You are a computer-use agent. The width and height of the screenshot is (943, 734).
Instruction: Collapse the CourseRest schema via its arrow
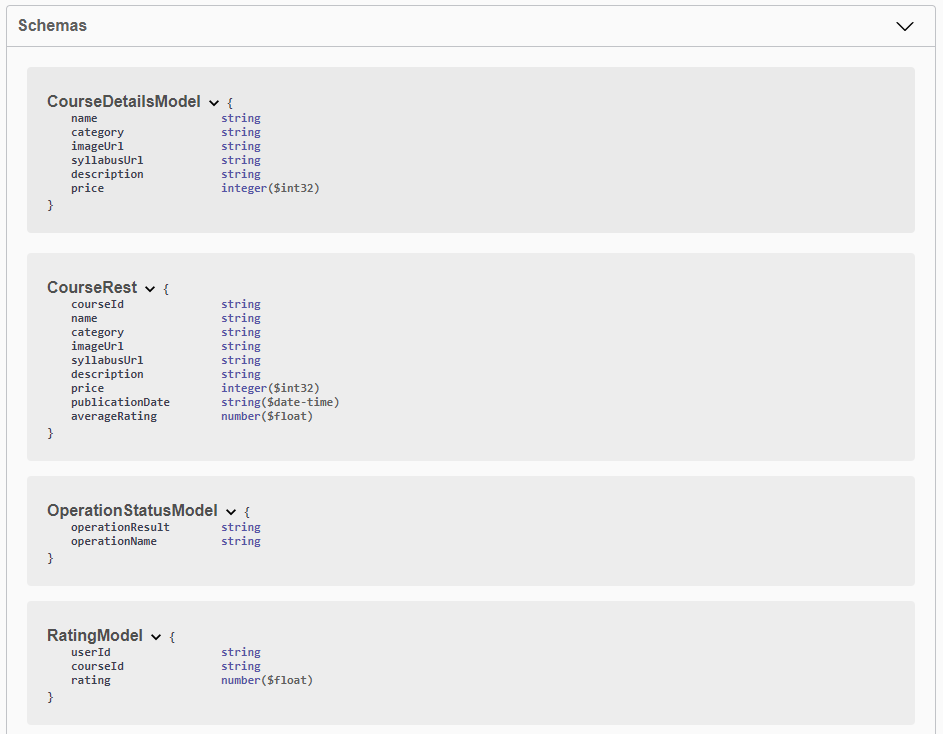pyautogui.click(x=150, y=287)
